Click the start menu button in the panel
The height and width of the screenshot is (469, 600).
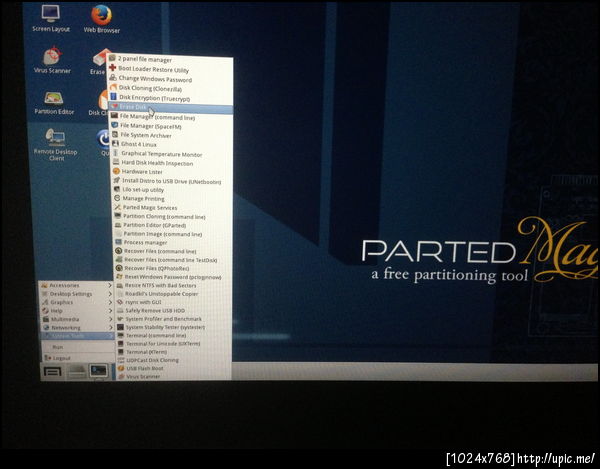(x=52, y=371)
